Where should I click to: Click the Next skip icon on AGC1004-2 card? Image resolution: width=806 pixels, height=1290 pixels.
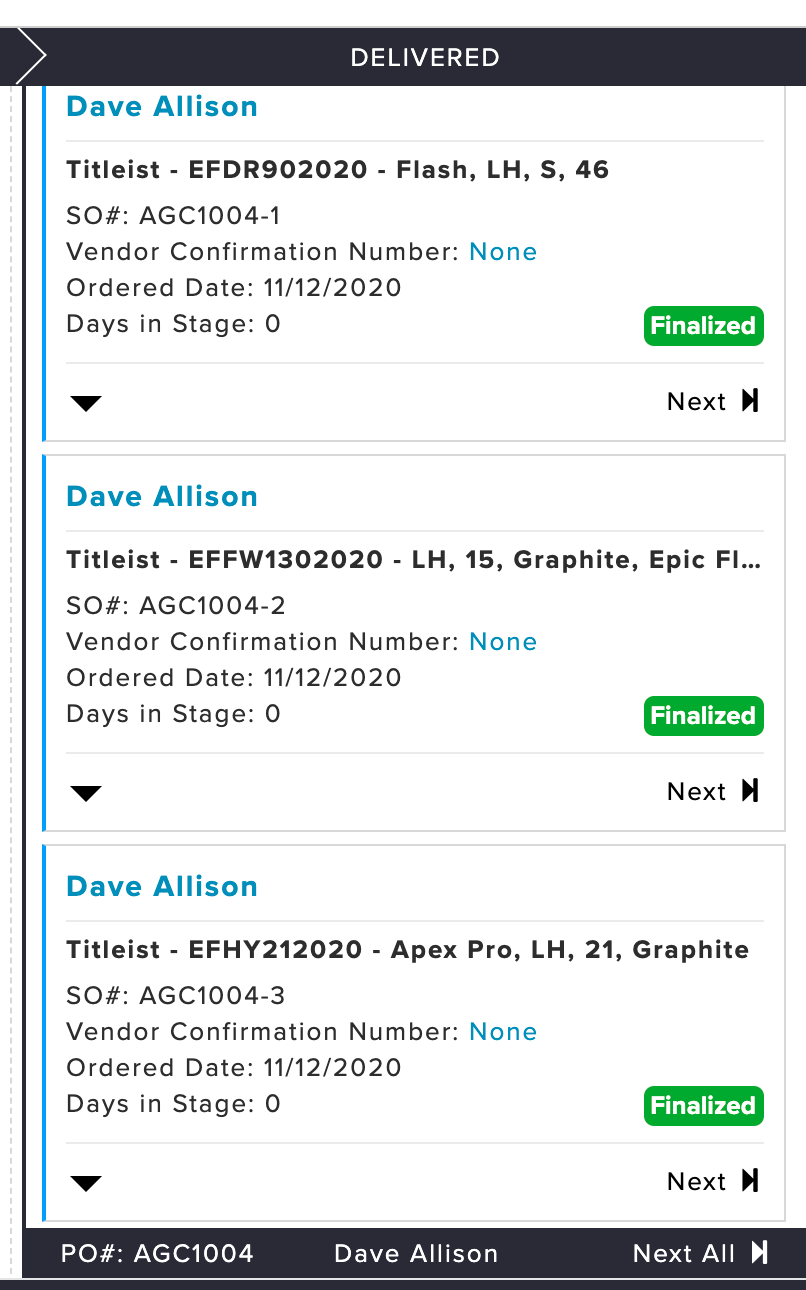point(750,791)
